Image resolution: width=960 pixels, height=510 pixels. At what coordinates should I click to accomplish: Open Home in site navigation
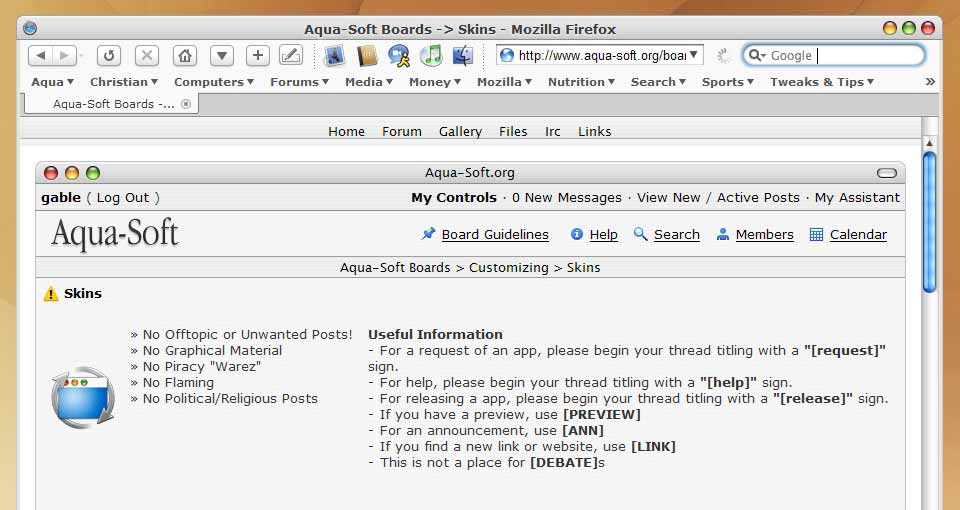point(346,132)
